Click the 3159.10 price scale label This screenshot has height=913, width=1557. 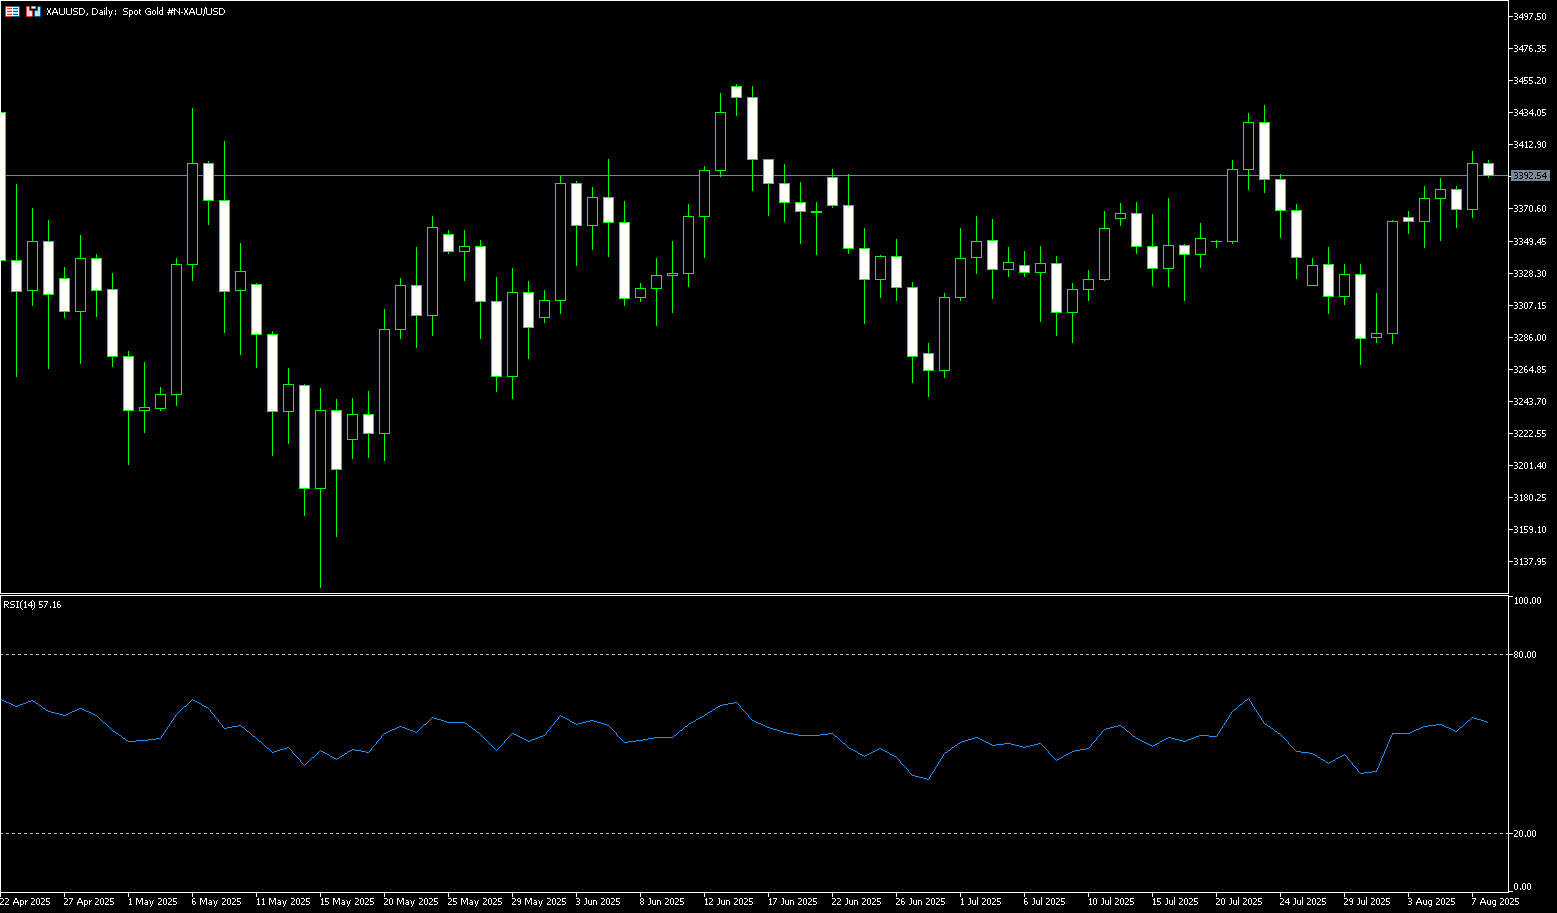click(x=1530, y=530)
